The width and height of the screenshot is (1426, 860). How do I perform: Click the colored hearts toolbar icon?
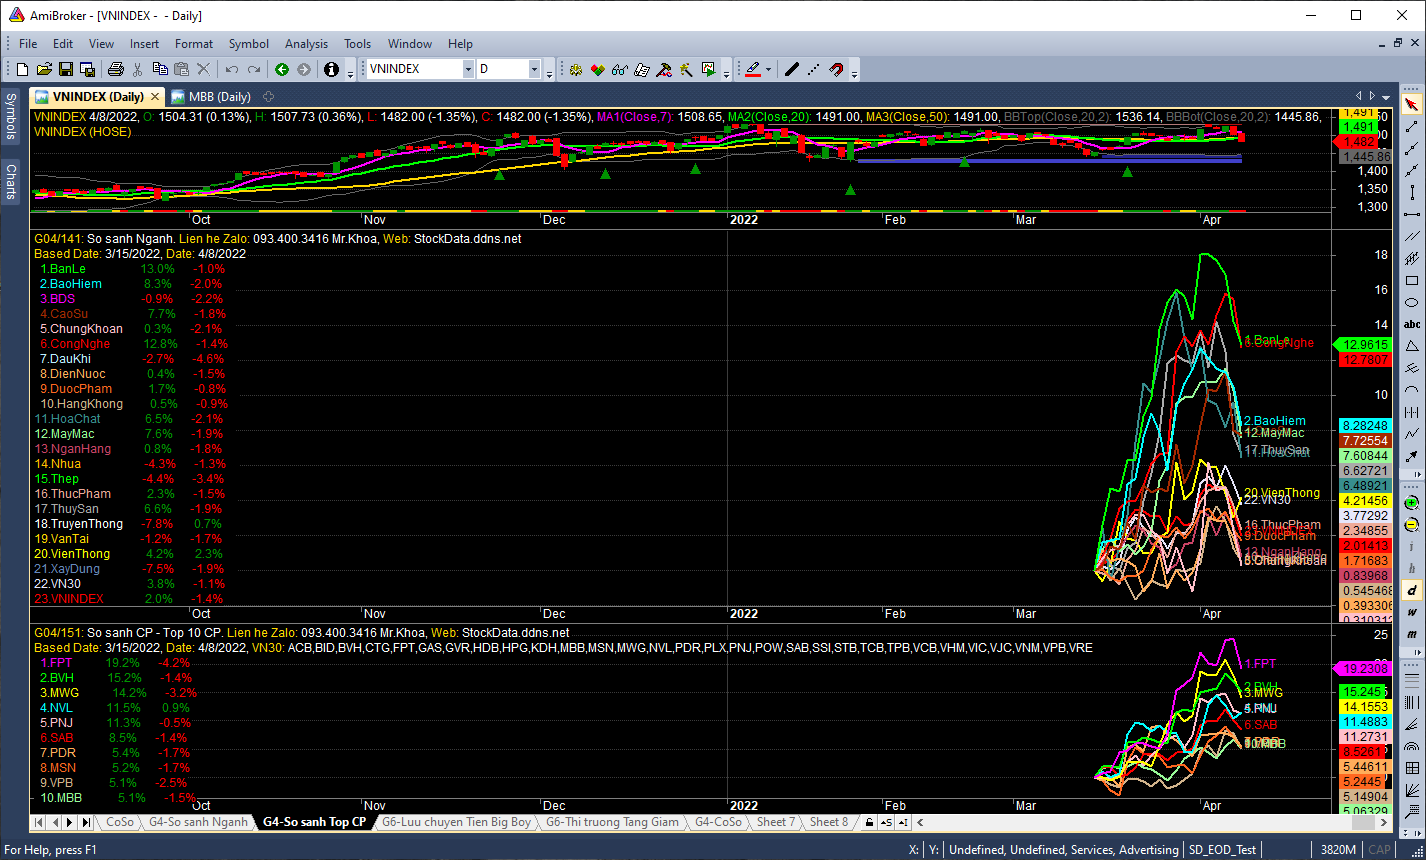click(598, 69)
